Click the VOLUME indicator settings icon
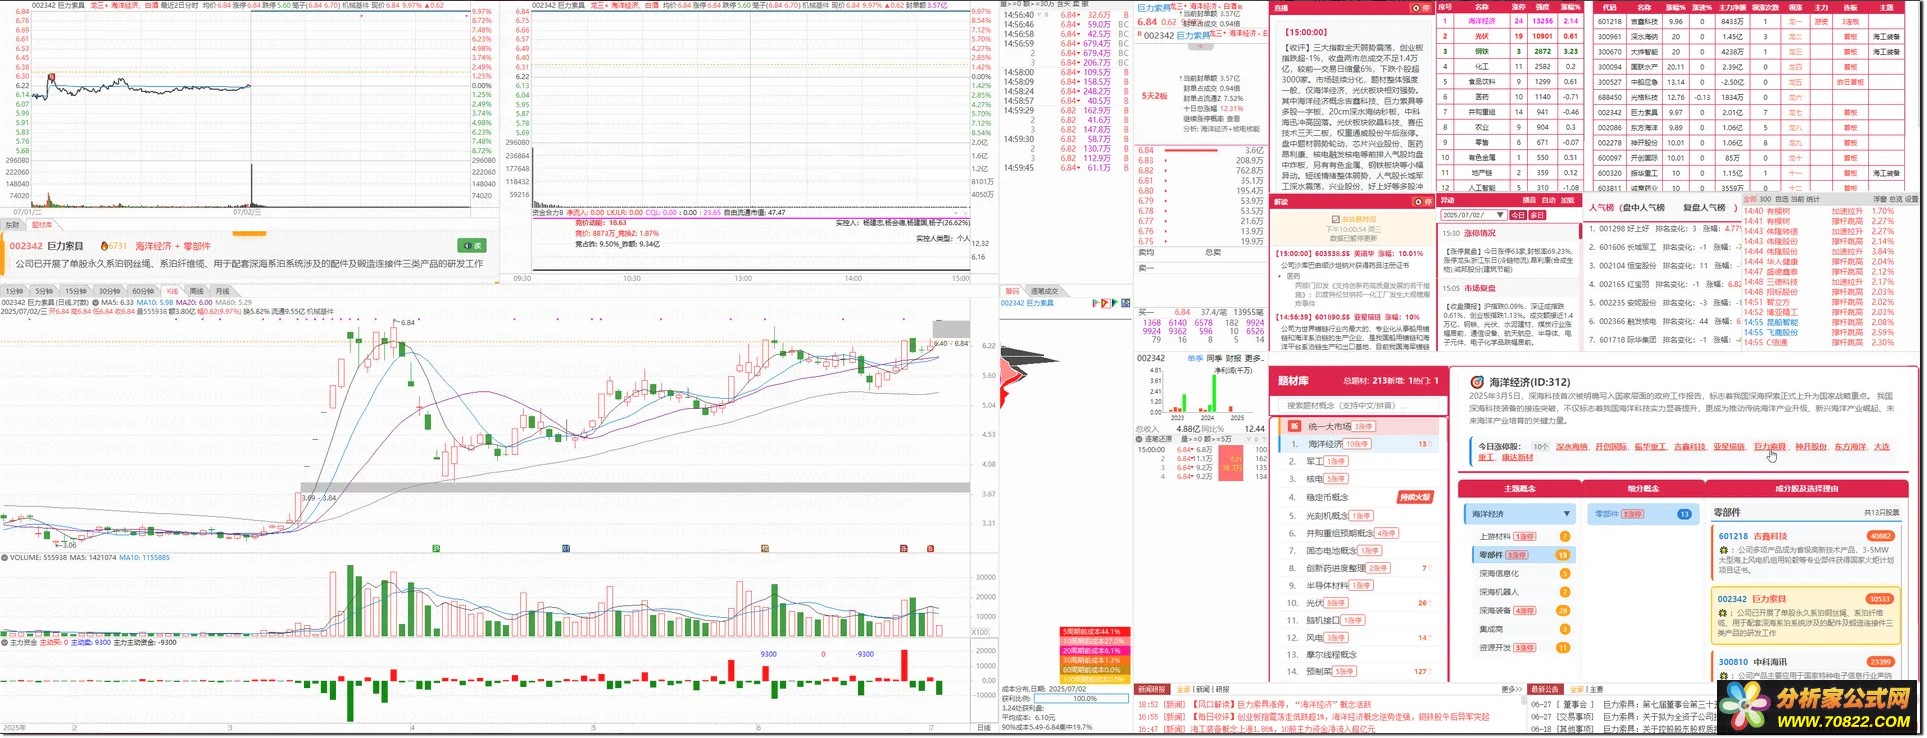This screenshot has width=1927, height=738. (x=5, y=558)
